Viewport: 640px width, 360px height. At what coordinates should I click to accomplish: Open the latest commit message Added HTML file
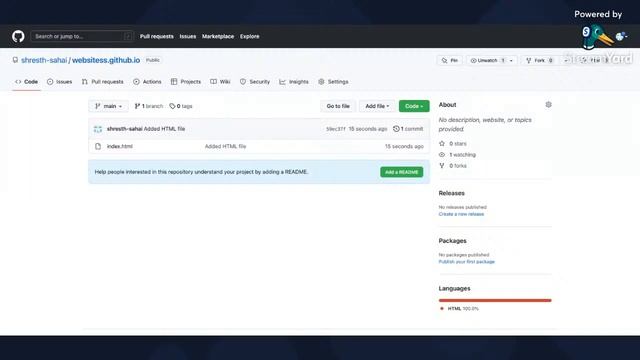164,129
